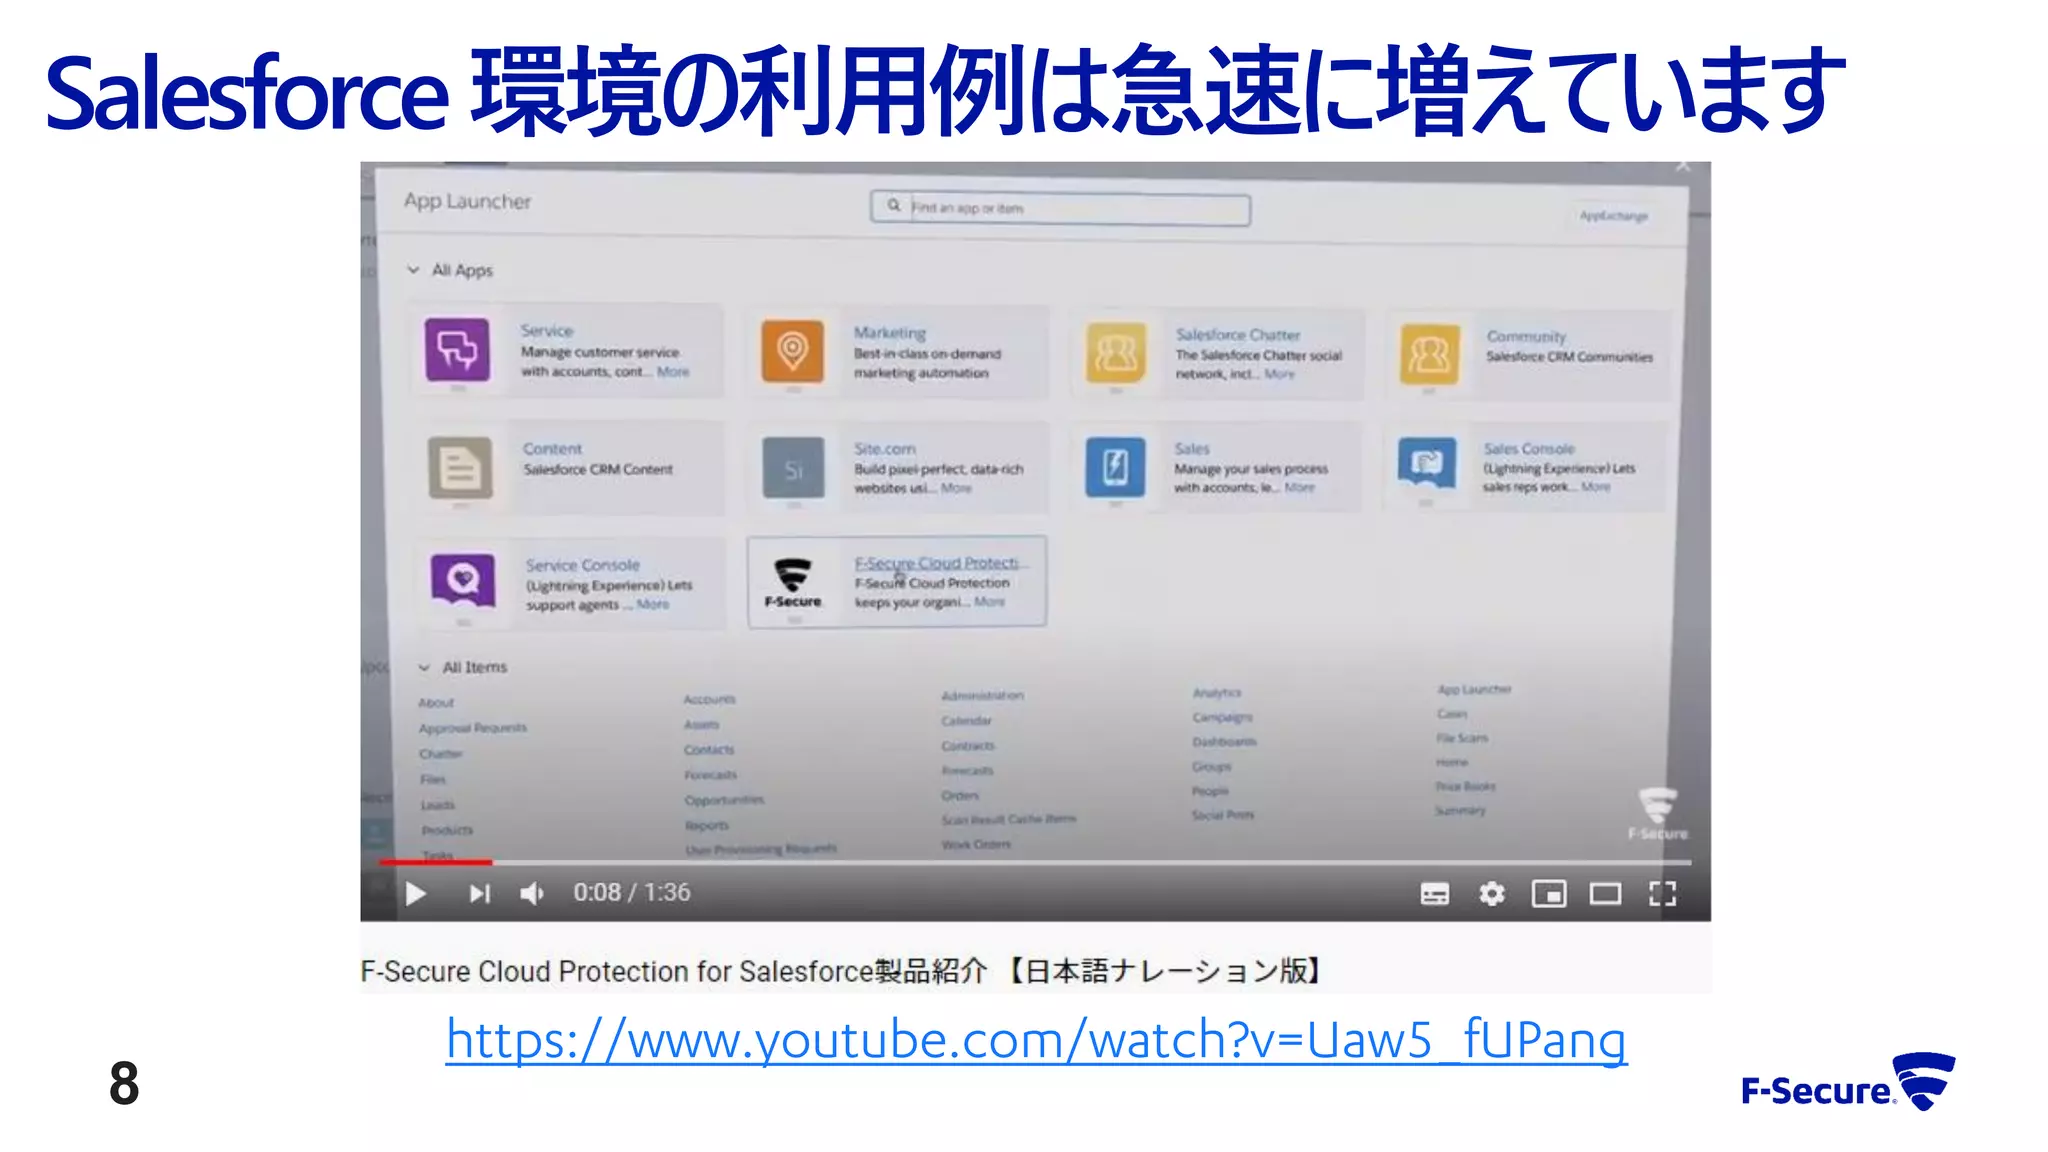Enter fullscreen mode
The height and width of the screenshot is (1152, 2048).
pos(1663,893)
